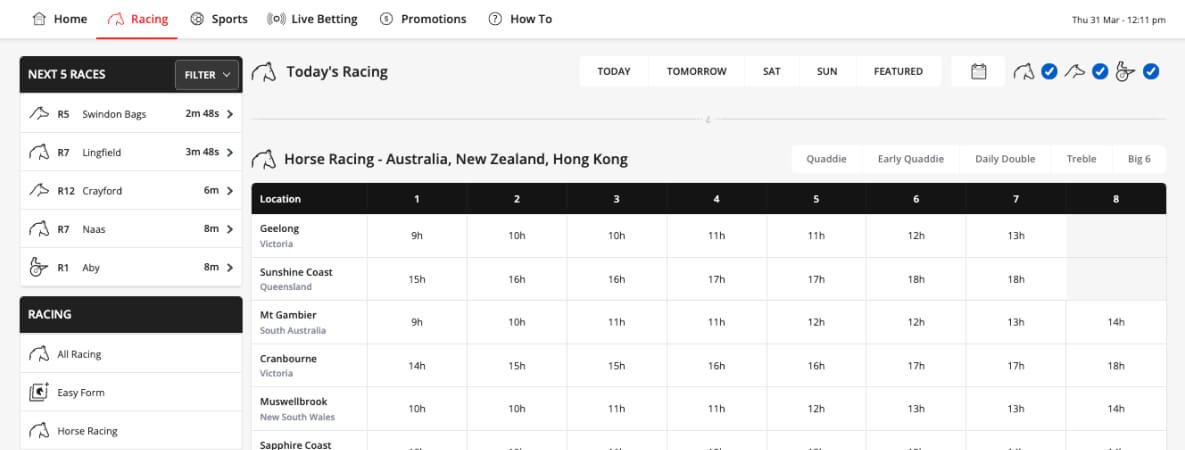The width and height of the screenshot is (1185, 450).
Task: Open Geelong race 1 at 9h
Action: coord(417,236)
